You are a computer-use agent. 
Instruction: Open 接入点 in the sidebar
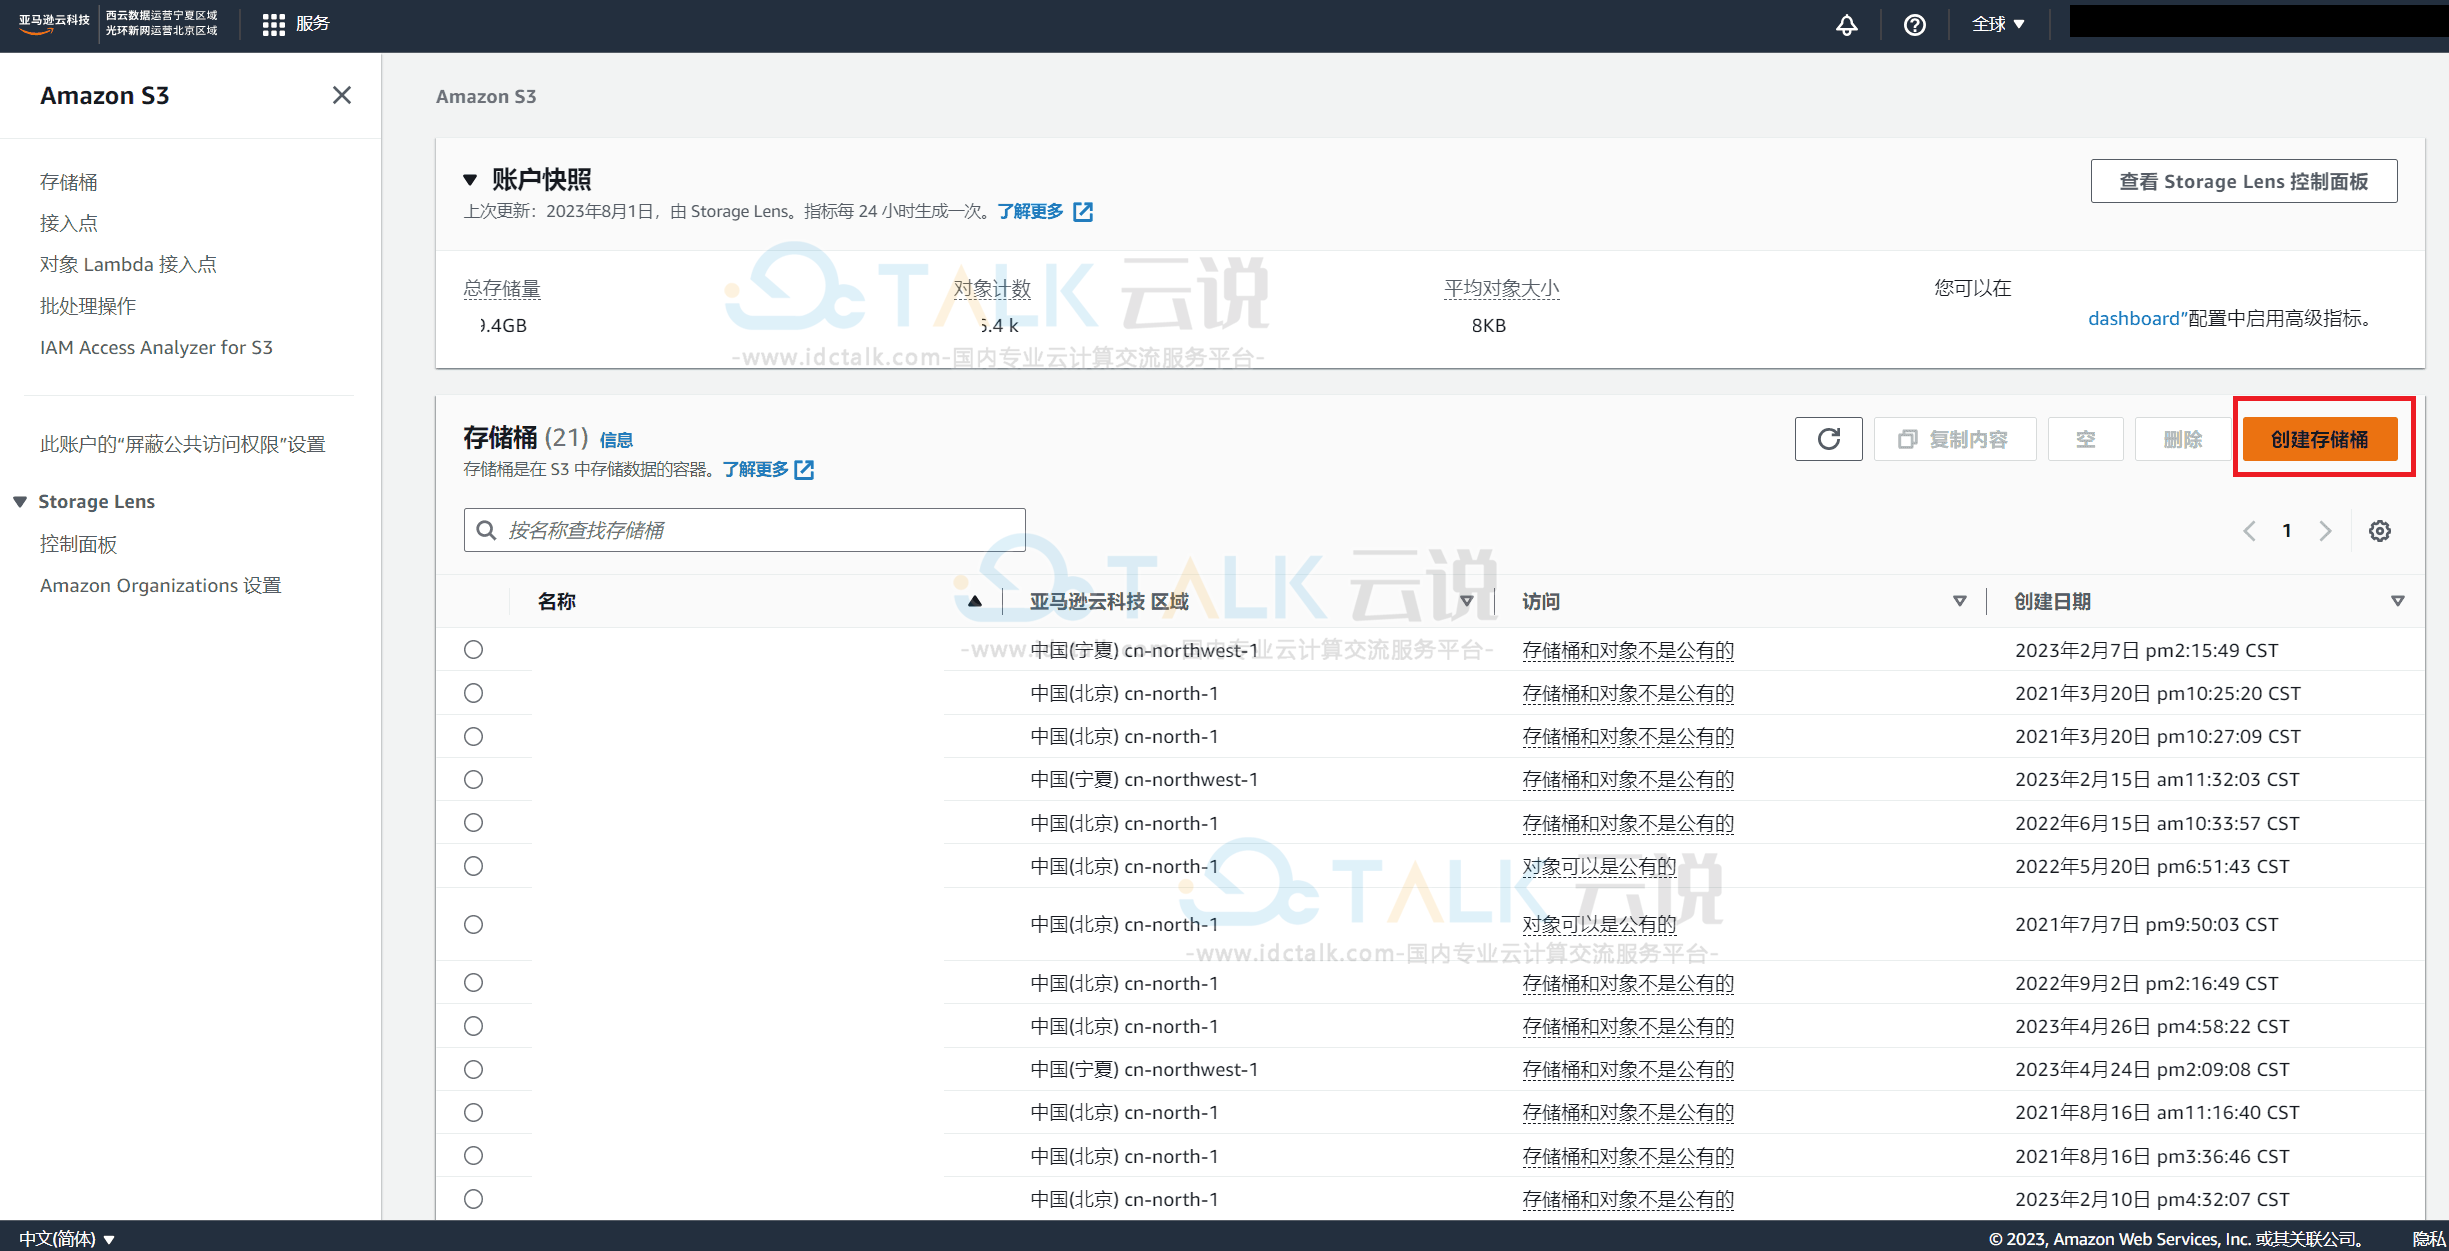click(69, 223)
